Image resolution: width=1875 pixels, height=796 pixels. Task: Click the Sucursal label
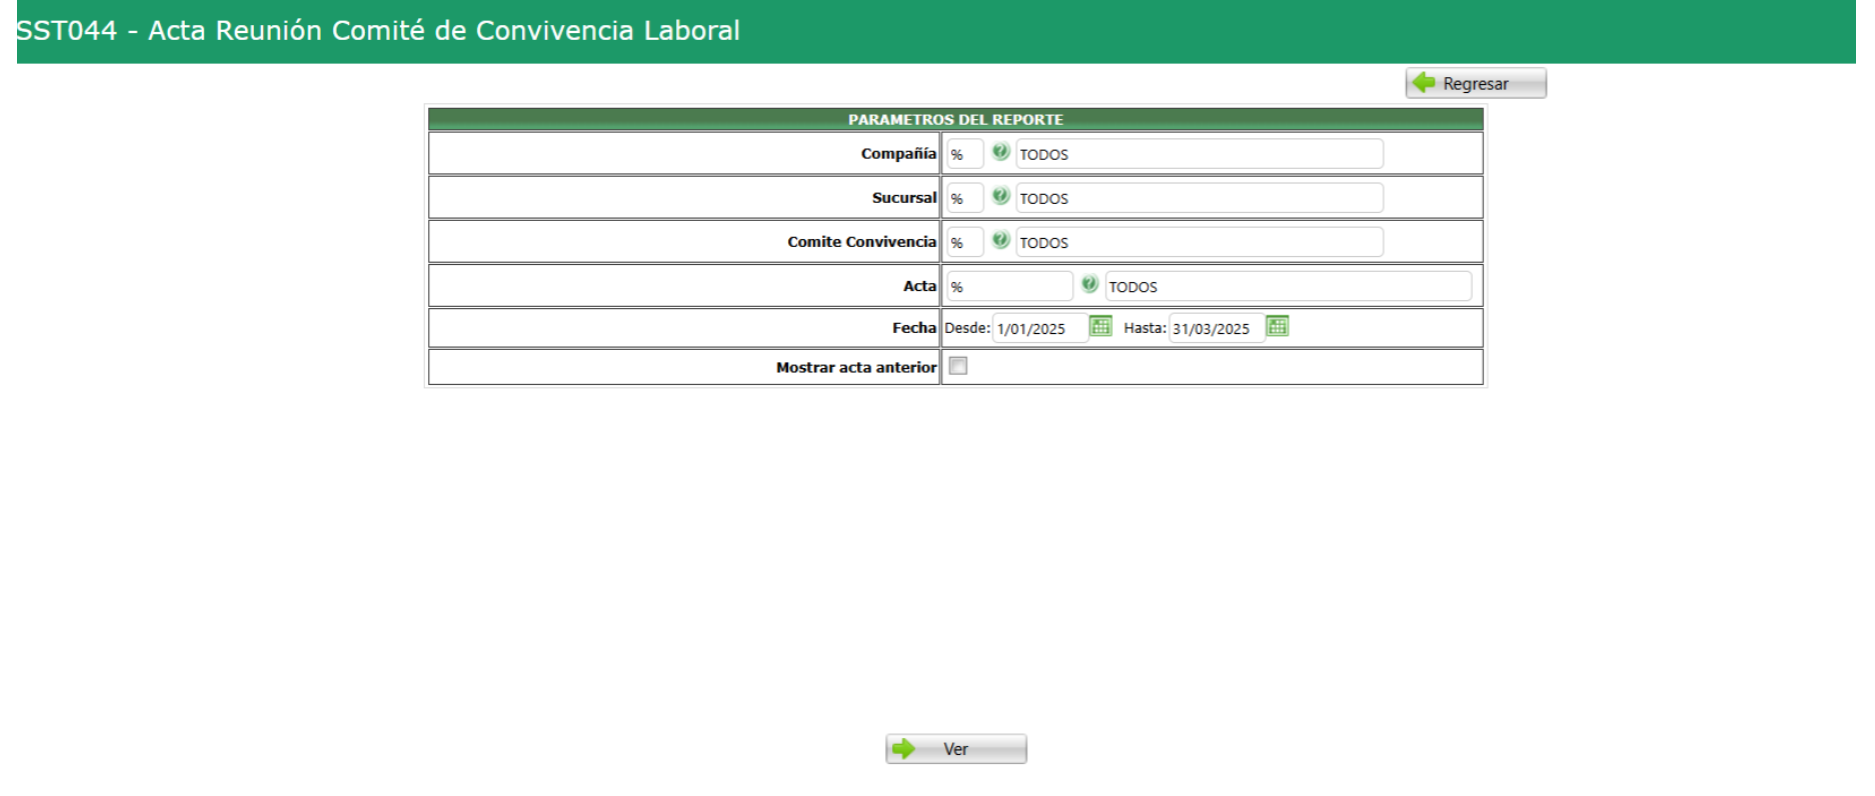point(904,197)
